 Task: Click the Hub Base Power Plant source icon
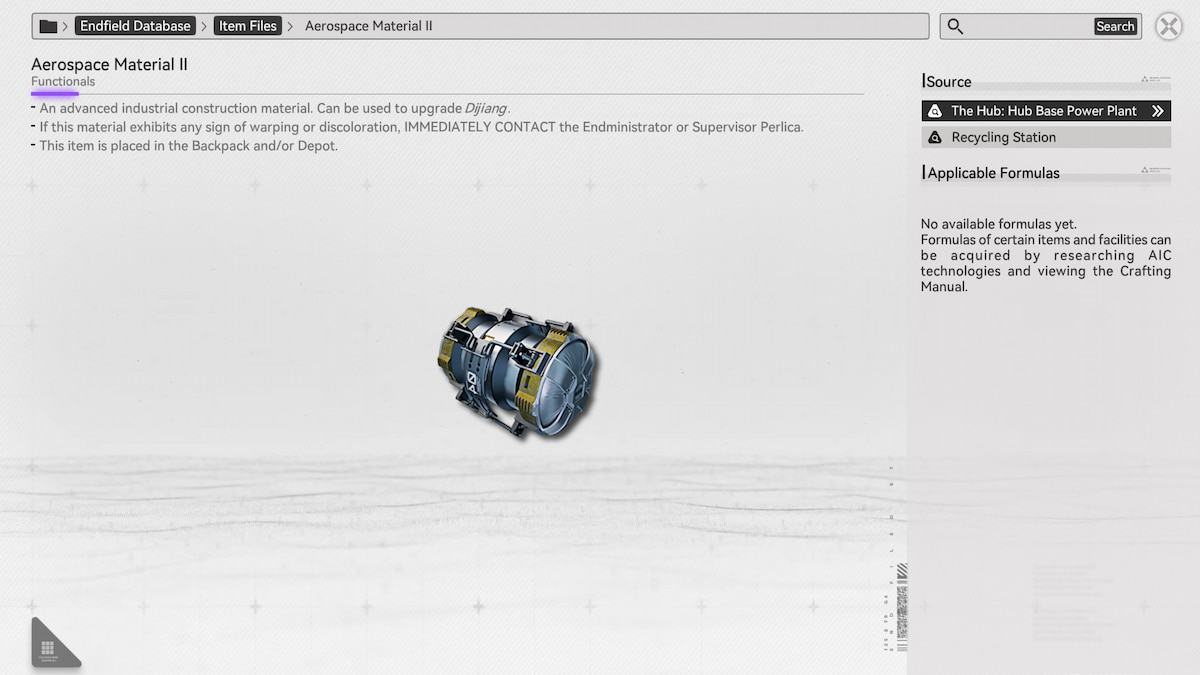tap(935, 111)
